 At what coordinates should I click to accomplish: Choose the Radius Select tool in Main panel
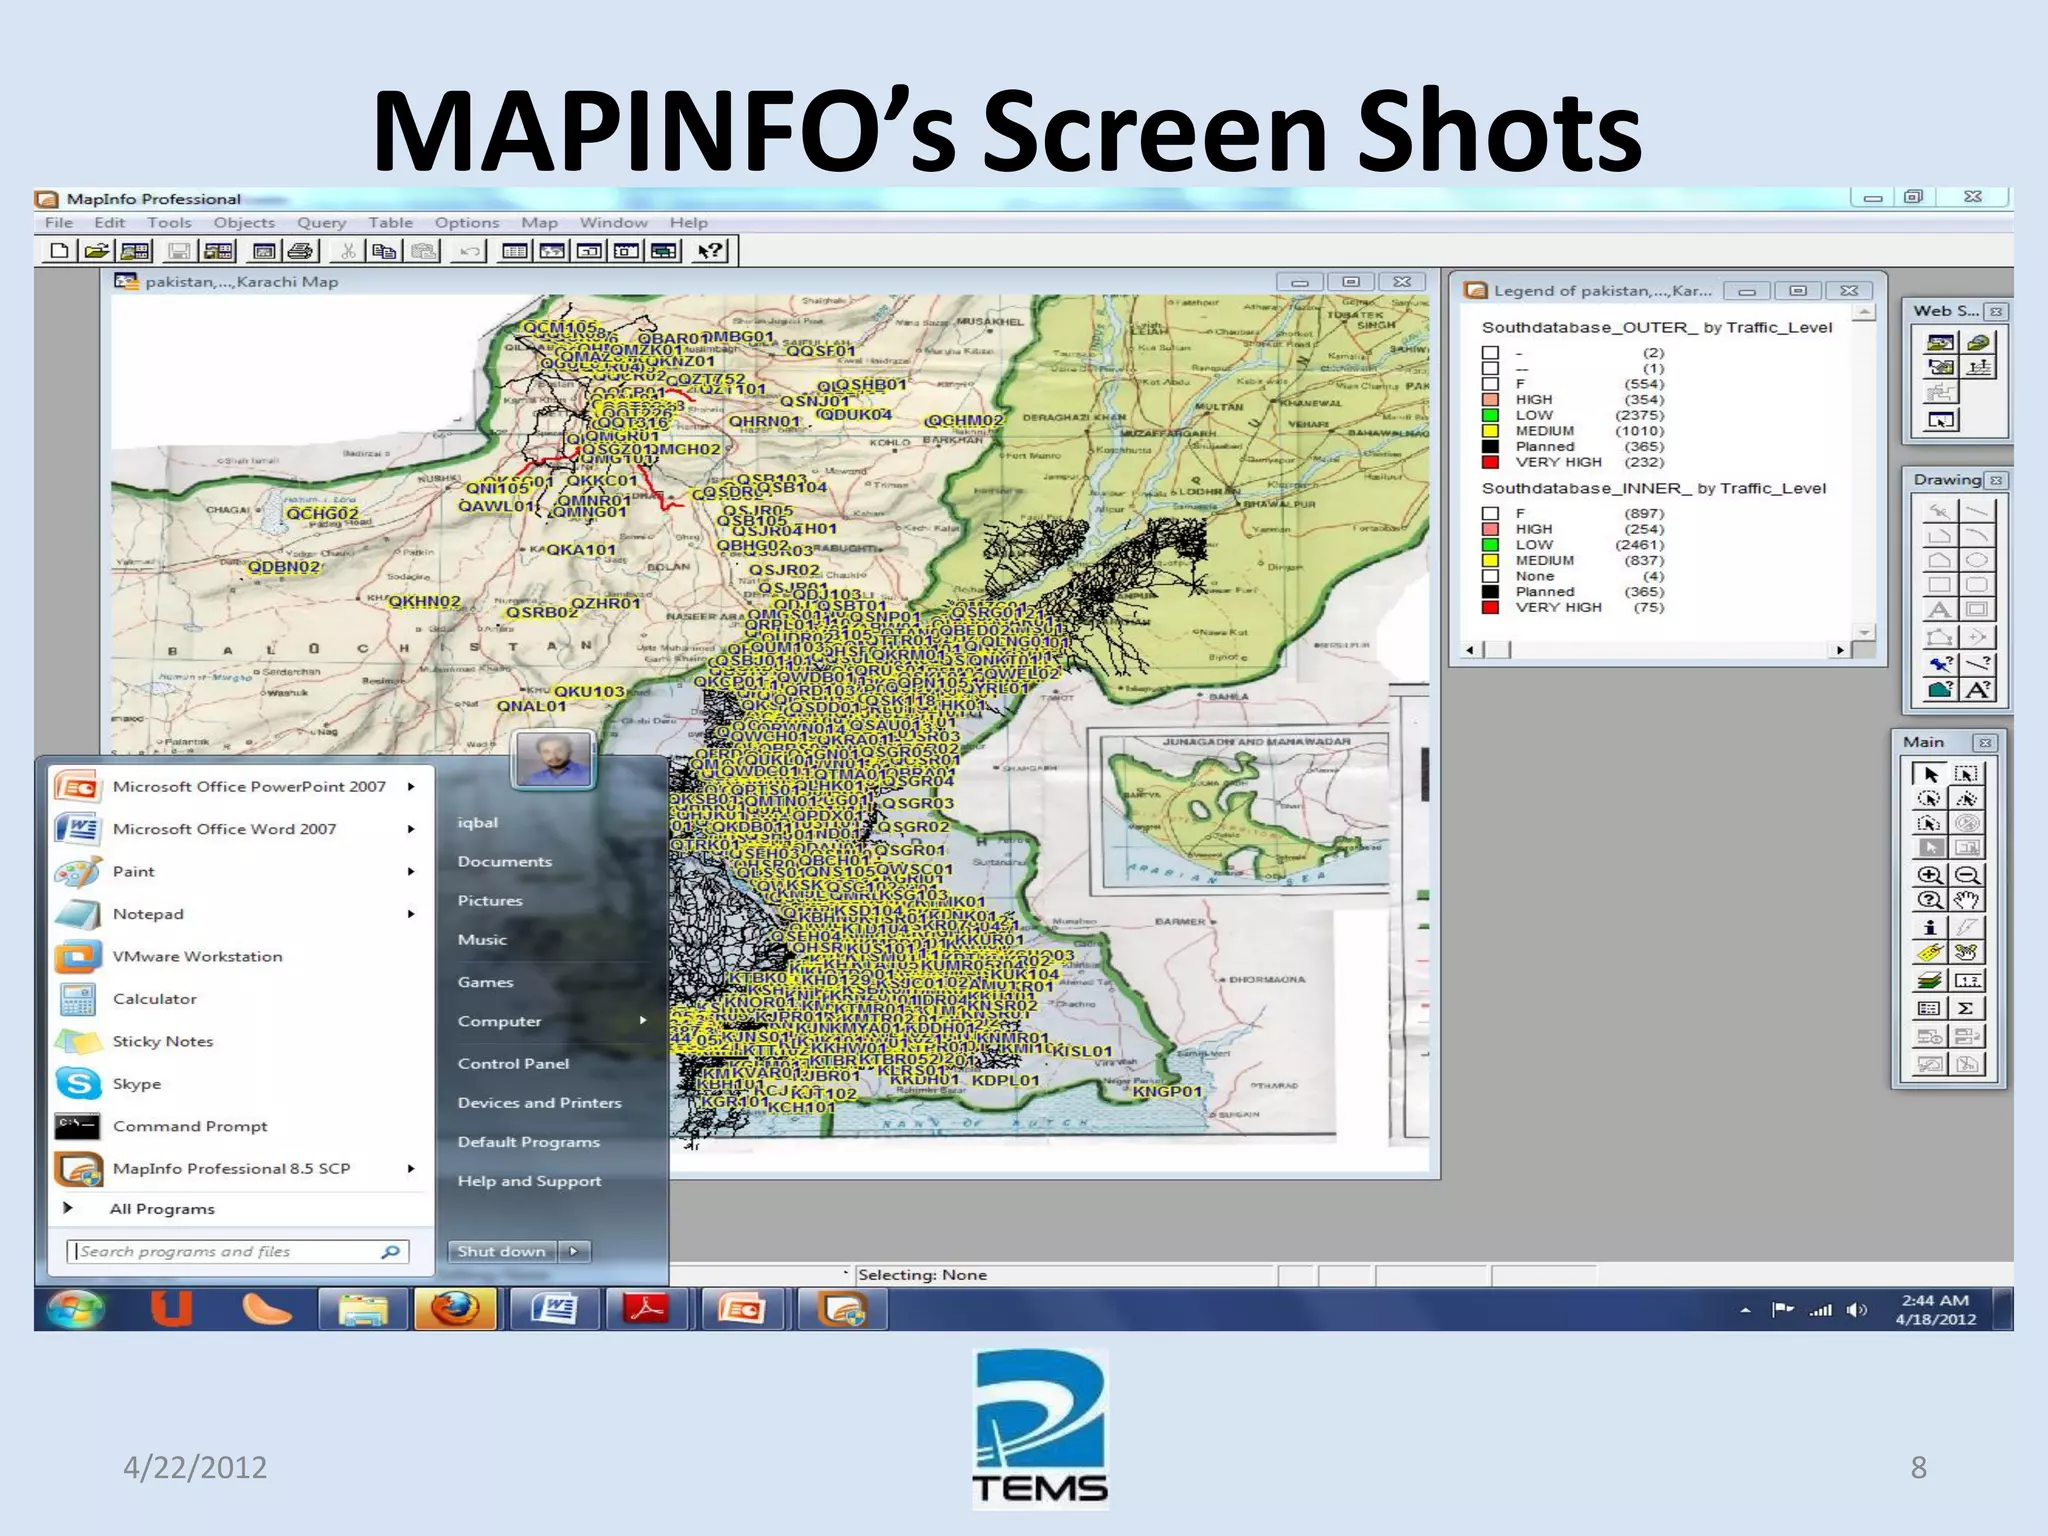click(1930, 799)
